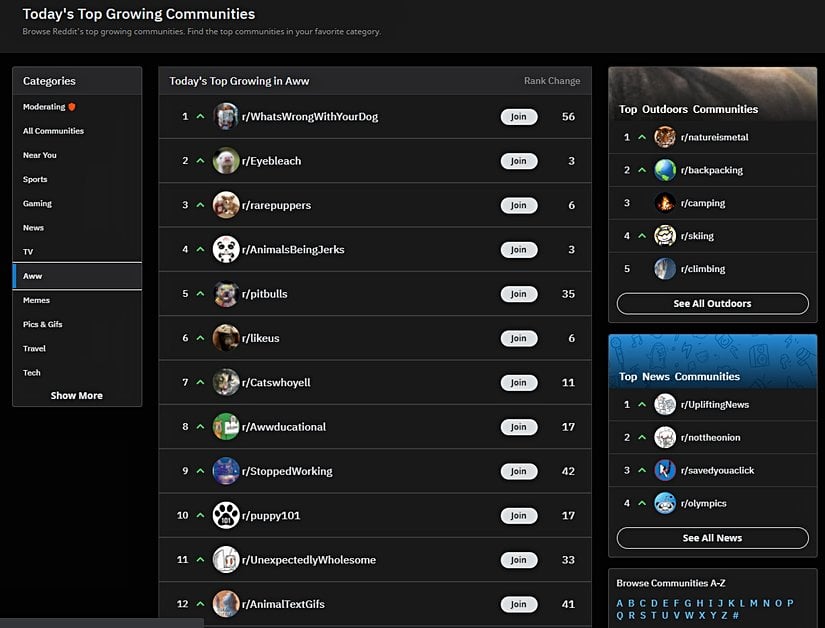Viewport: 825px width, 628px height.
Task: Click the r/Awwducational community icon
Action: [x=226, y=427]
